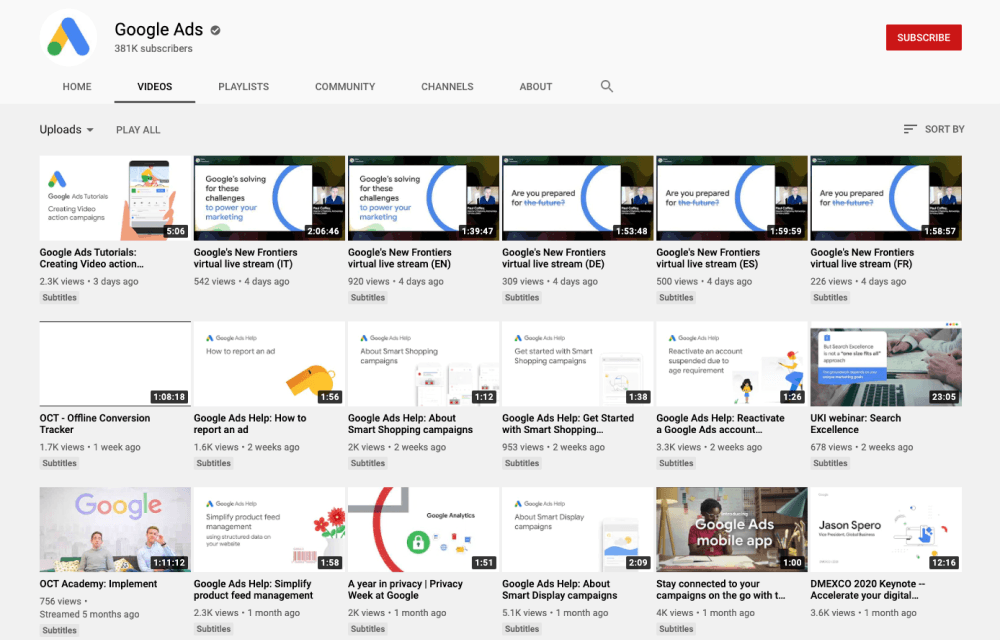This screenshot has width=1000, height=640.
Task: Click the Sort By filter icon
Action: (910, 129)
